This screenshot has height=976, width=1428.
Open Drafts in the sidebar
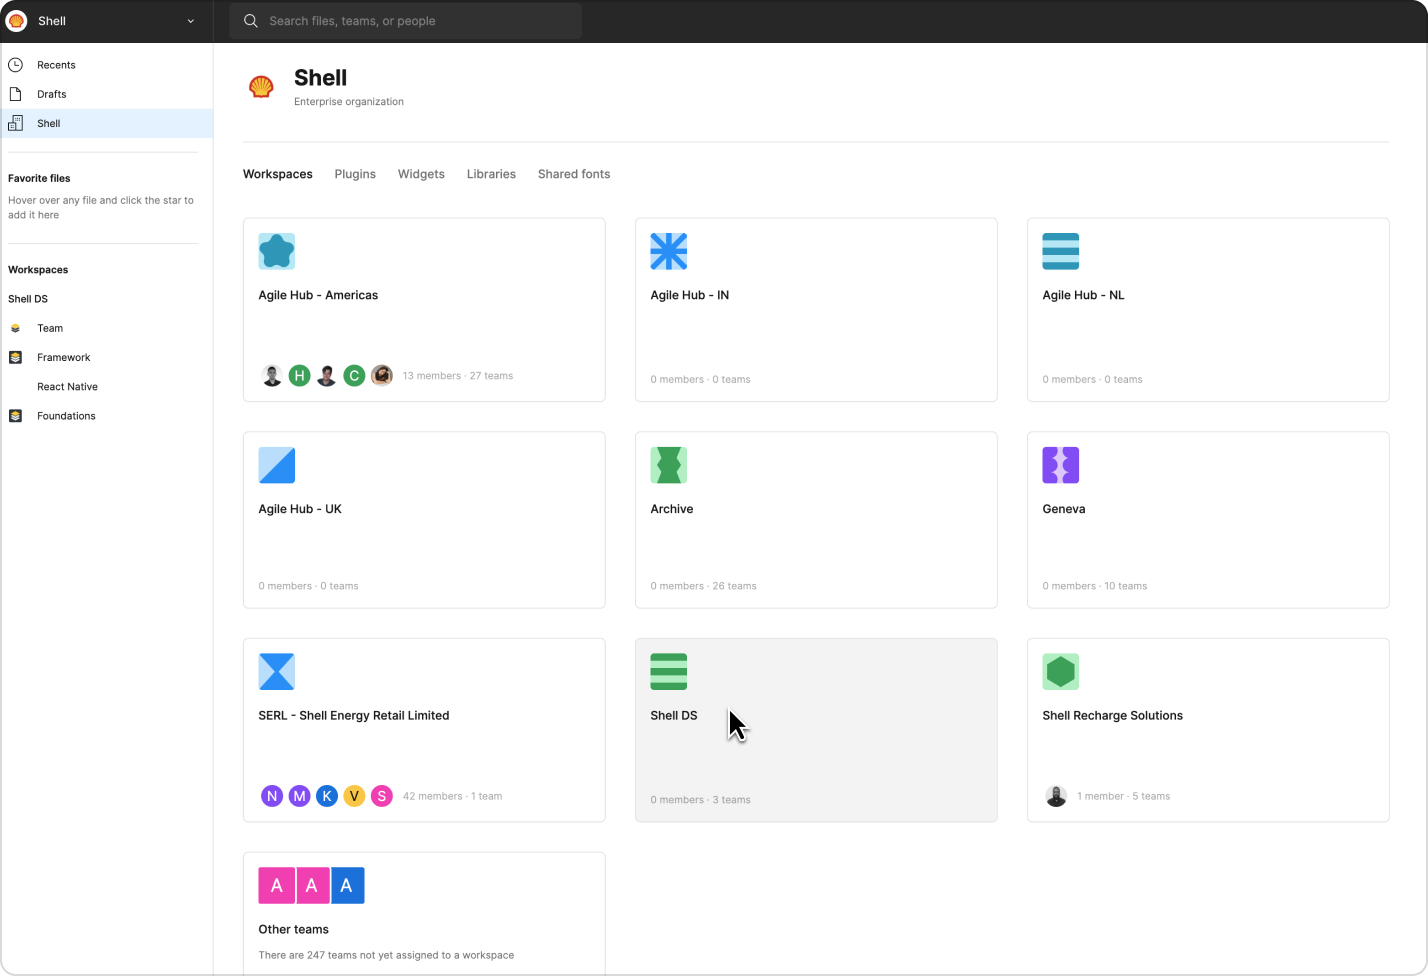coord(106,94)
